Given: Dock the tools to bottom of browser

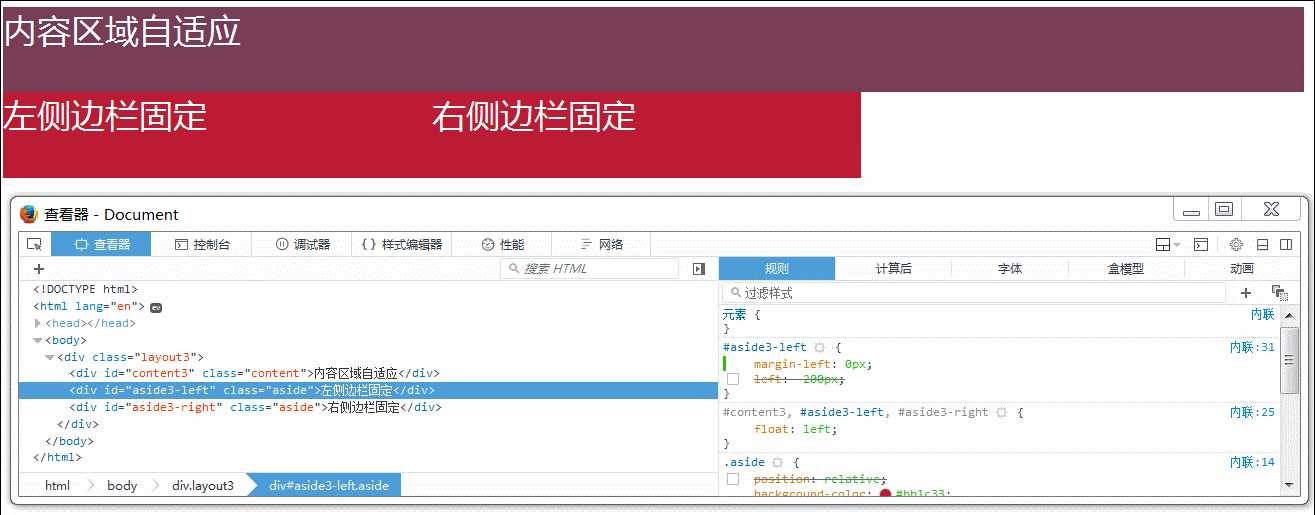Looking at the screenshot, I should pos(1262,244).
